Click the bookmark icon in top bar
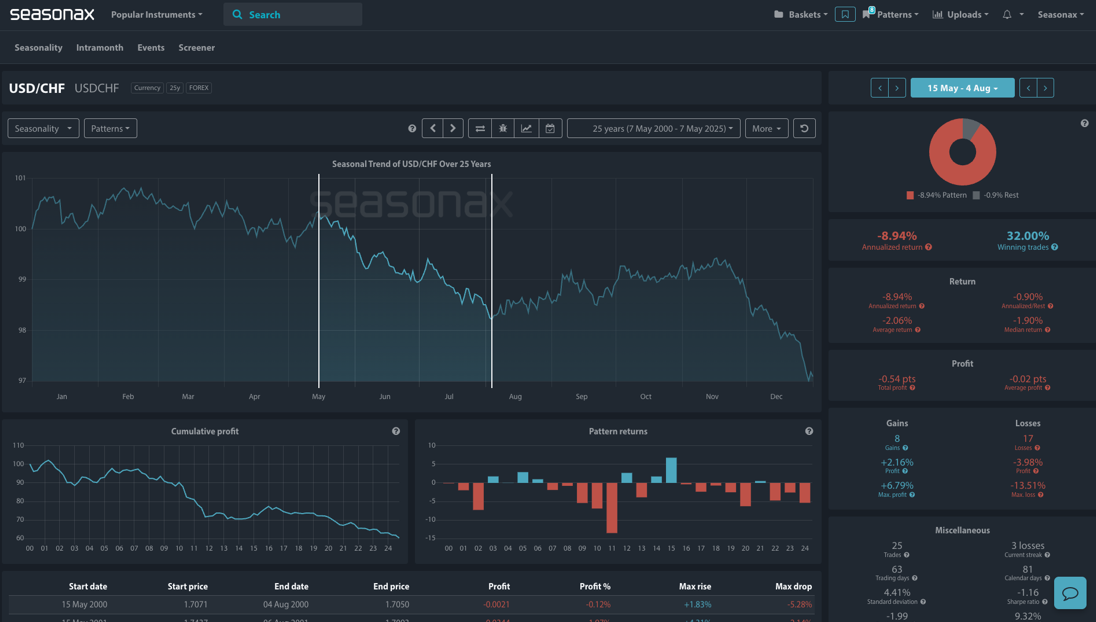Image resolution: width=1096 pixels, height=622 pixels. [845, 14]
